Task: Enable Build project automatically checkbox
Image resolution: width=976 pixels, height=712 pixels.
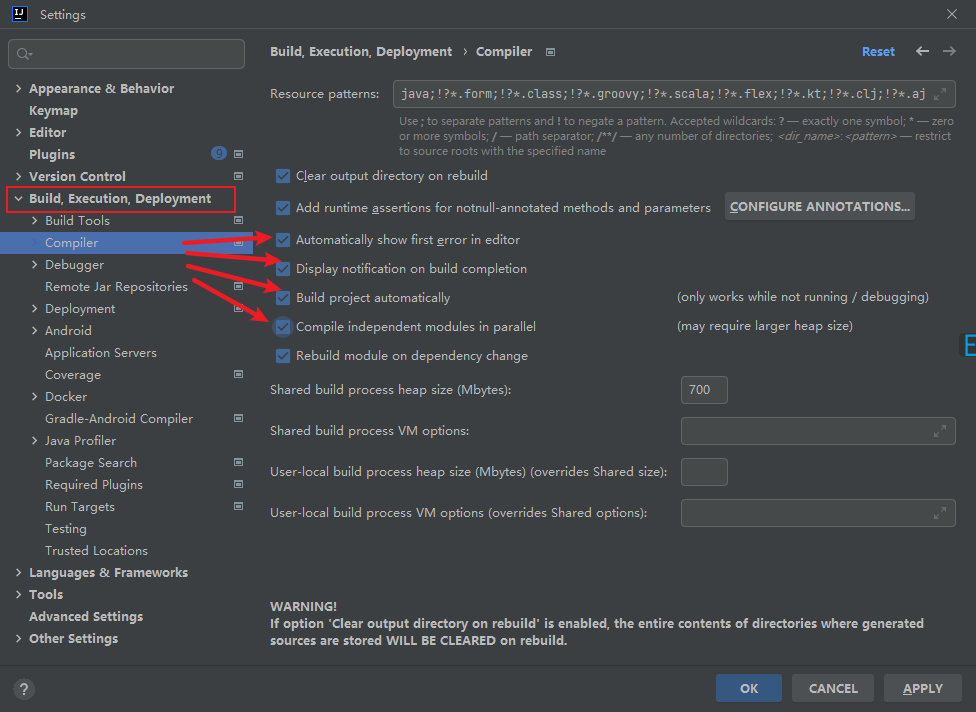Action: tap(283, 297)
